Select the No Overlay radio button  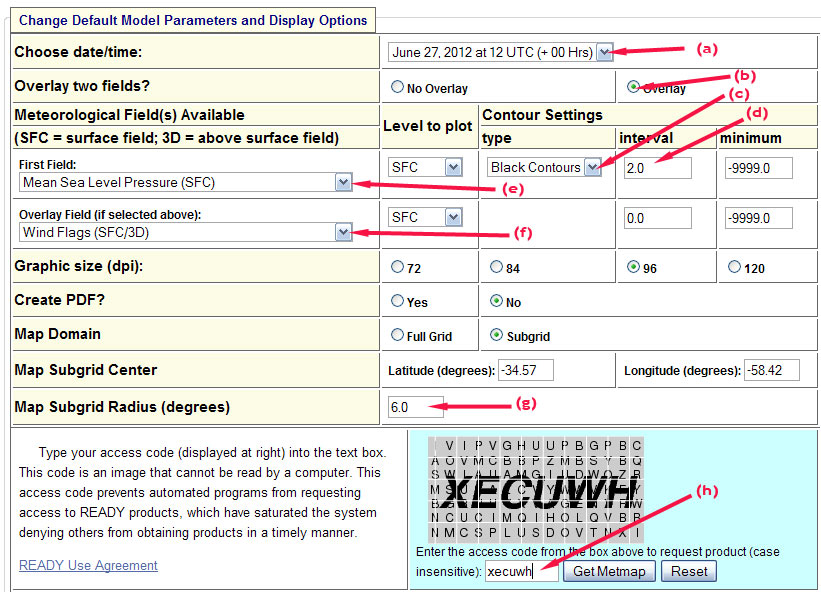point(397,86)
